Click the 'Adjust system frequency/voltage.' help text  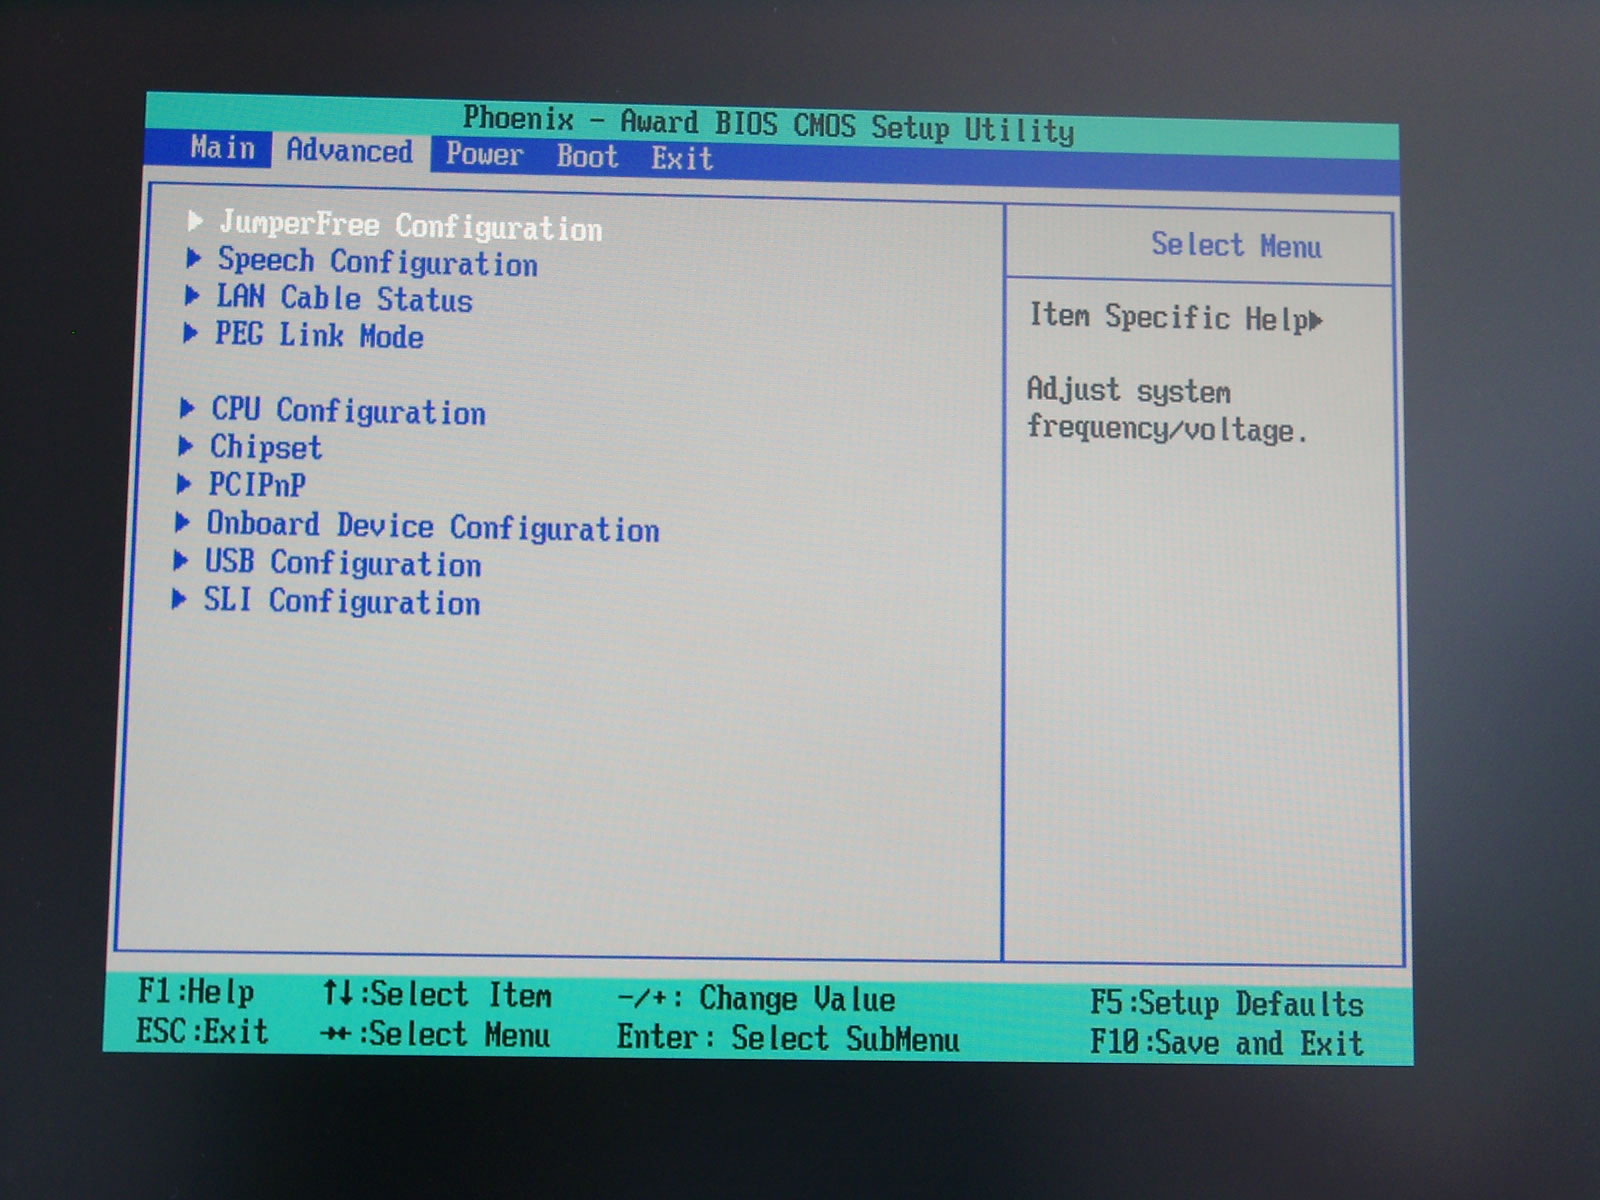coord(1167,410)
